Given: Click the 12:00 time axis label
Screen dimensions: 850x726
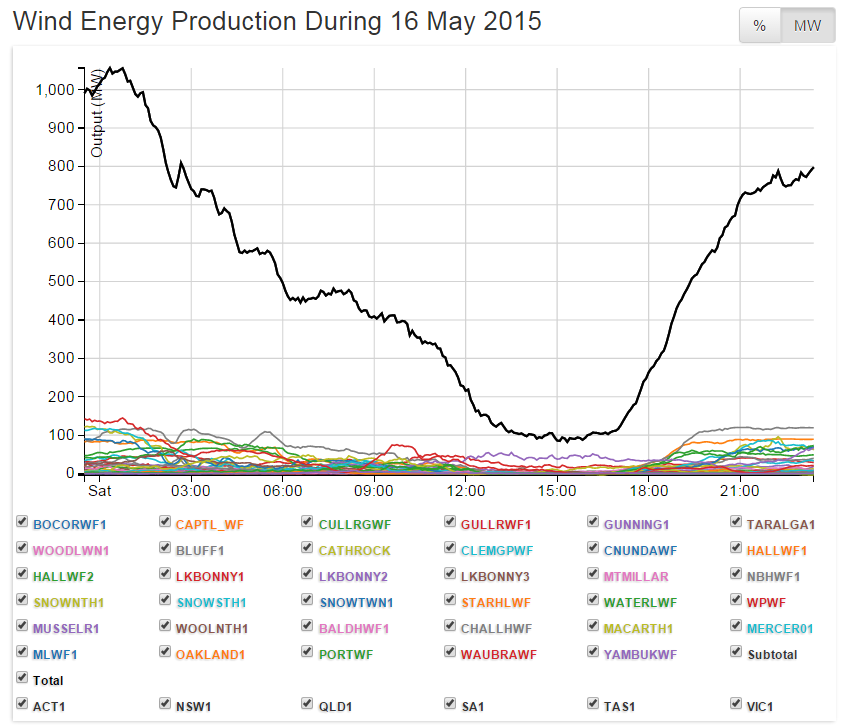Looking at the screenshot, I should [466, 492].
